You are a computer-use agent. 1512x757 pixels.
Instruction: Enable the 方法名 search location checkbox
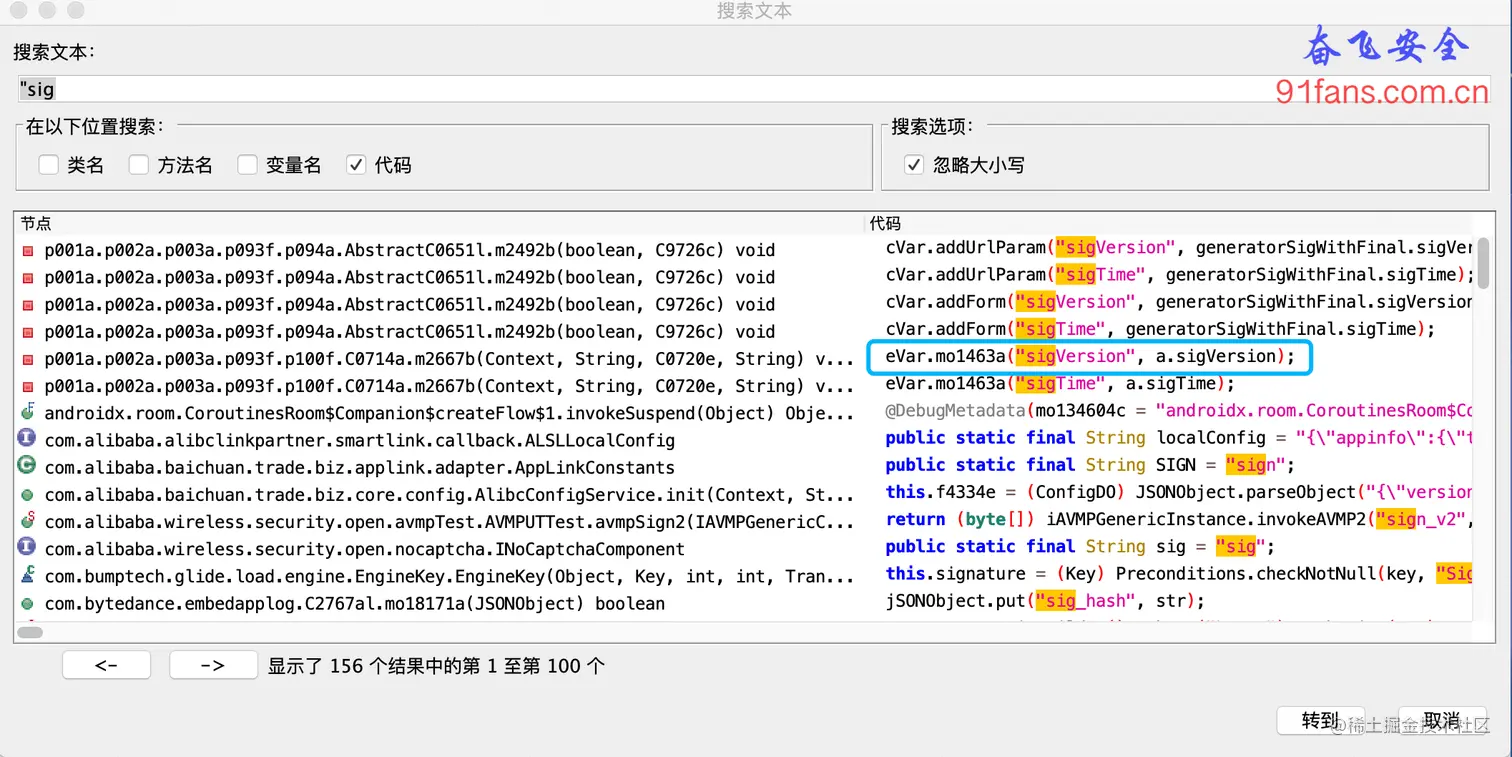coord(138,165)
